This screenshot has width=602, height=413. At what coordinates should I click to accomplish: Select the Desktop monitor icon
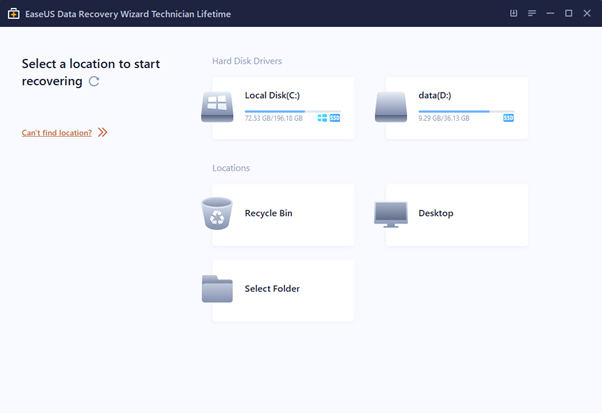pyautogui.click(x=391, y=214)
